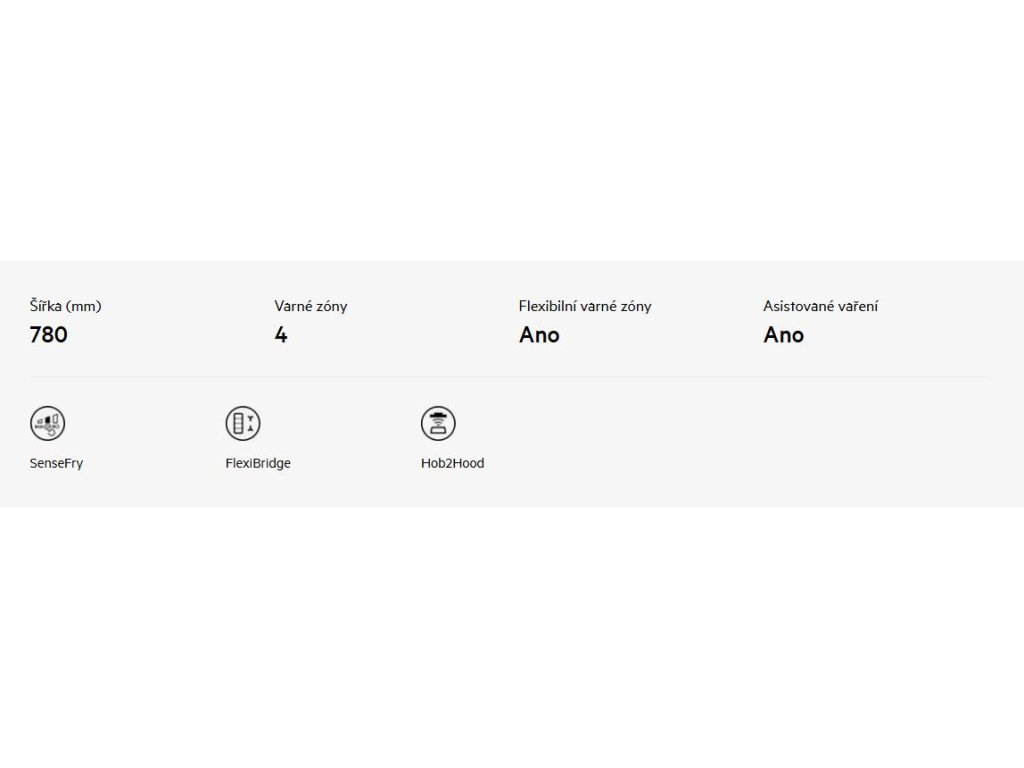
Task: Click the 'Hood' part of Hob2Hood caption
Action: [469, 463]
